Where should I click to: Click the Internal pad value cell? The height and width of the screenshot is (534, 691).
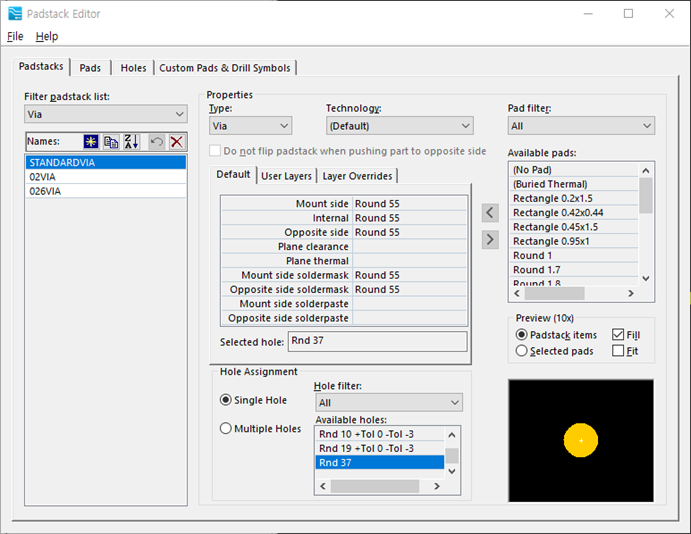tap(409, 218)
